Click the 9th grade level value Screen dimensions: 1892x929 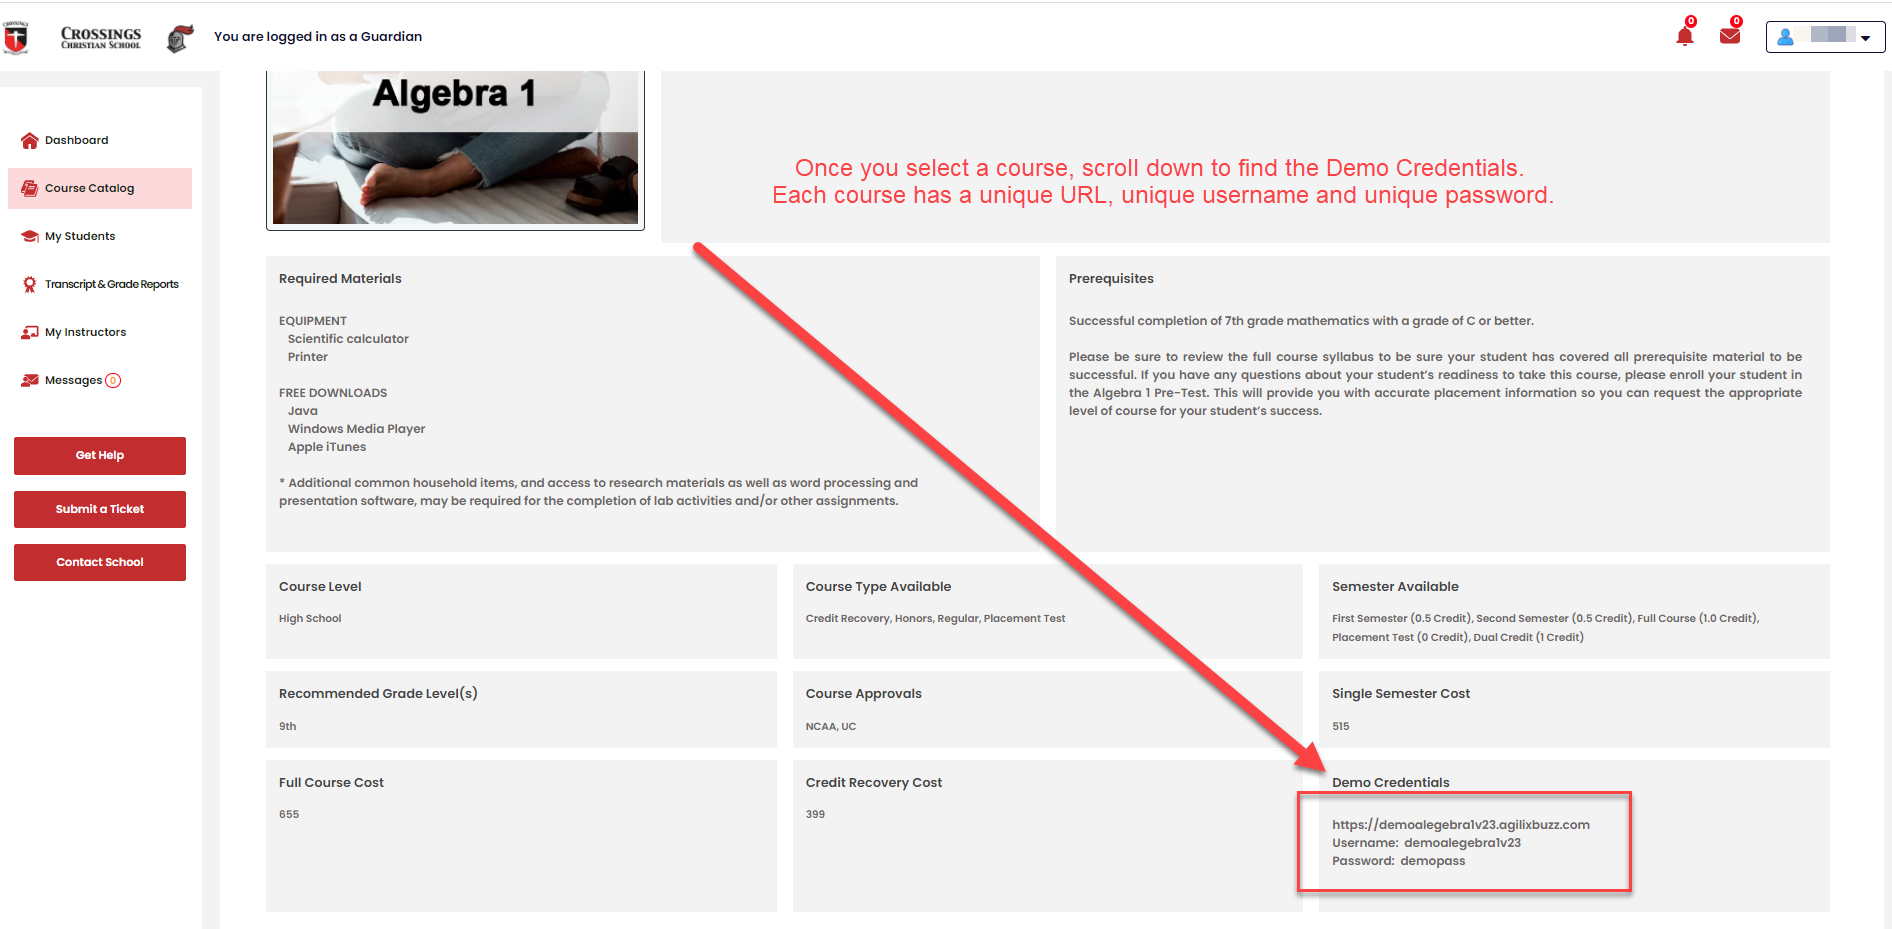[x=287, y=726]
